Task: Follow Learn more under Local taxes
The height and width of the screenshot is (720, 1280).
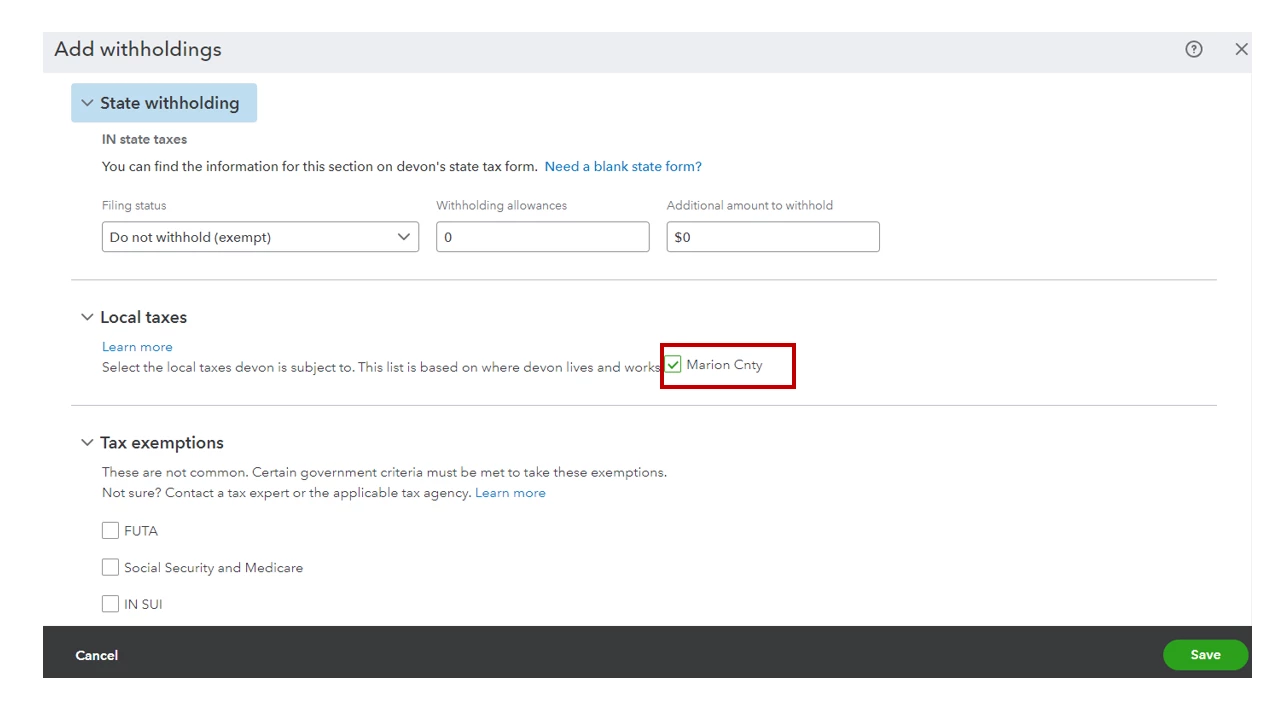Action: pyautogui.click(x=137, y=347)
